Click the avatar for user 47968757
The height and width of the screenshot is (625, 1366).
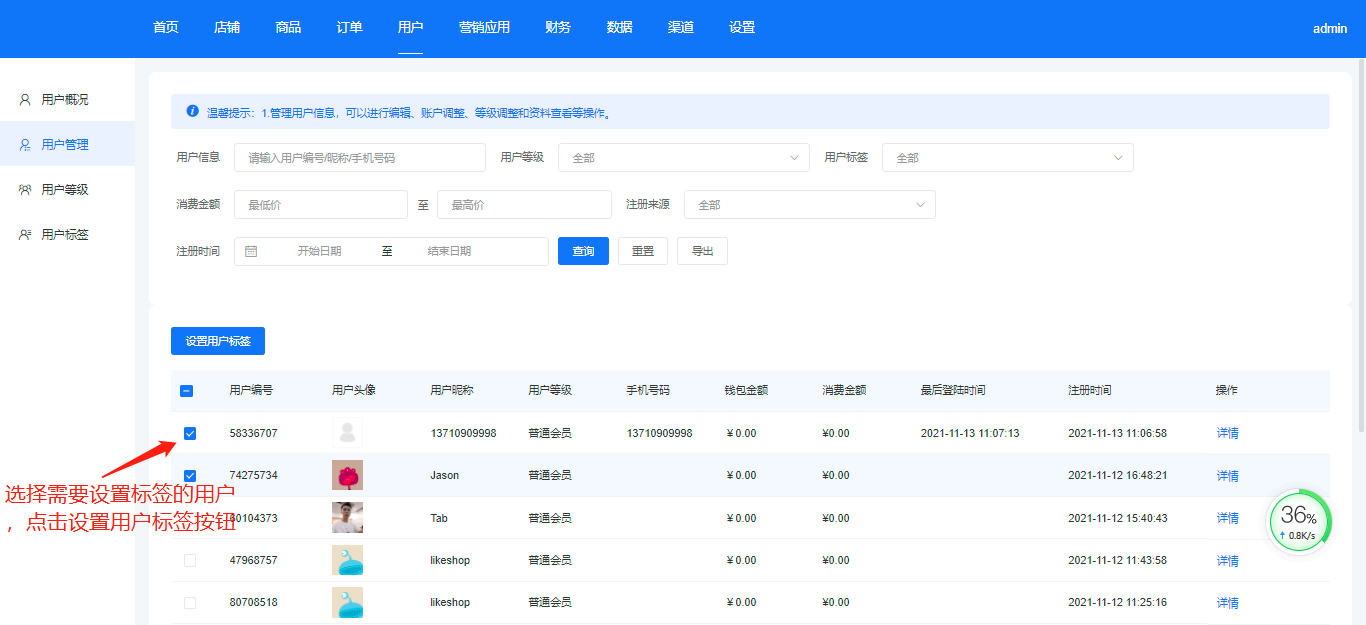347,560
